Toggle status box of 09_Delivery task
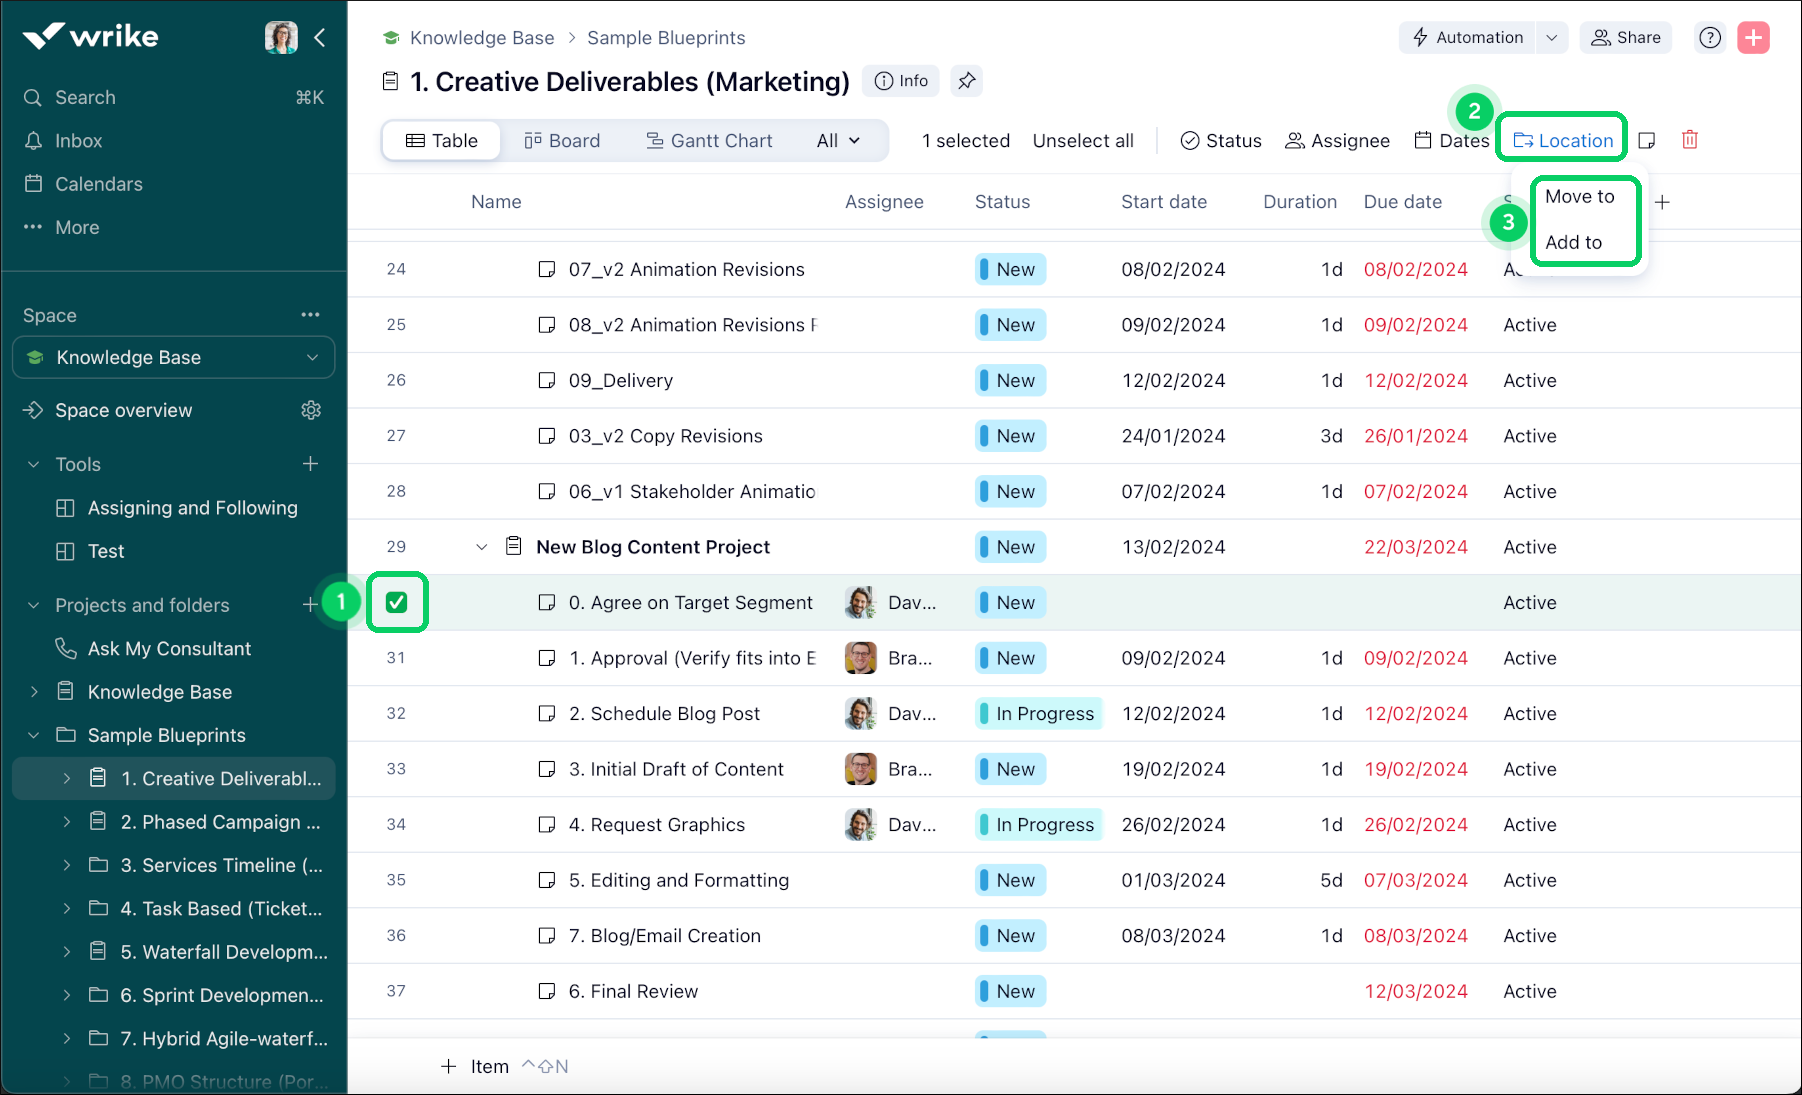The image size is (1802, 1095). [x=547, y=380]
